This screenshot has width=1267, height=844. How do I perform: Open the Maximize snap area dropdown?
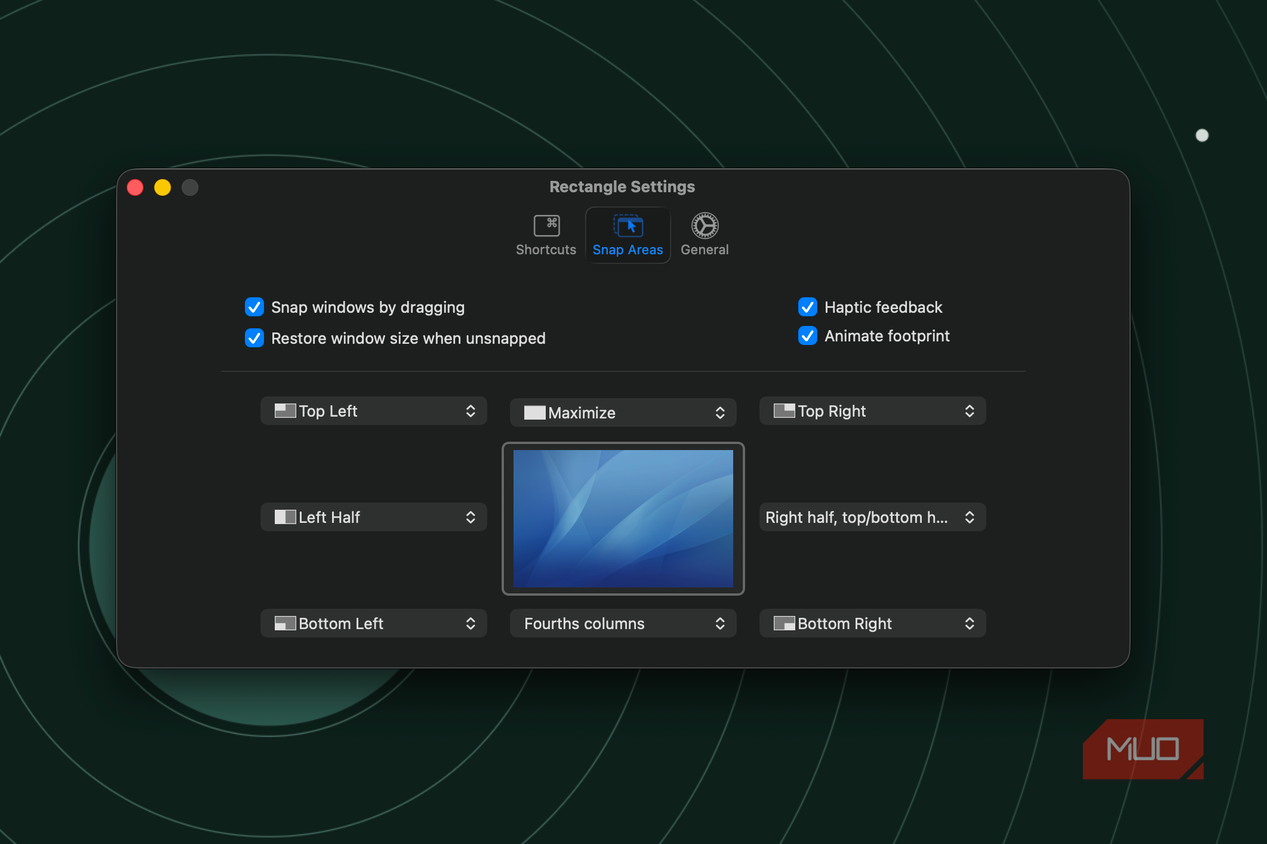(623, 413)
